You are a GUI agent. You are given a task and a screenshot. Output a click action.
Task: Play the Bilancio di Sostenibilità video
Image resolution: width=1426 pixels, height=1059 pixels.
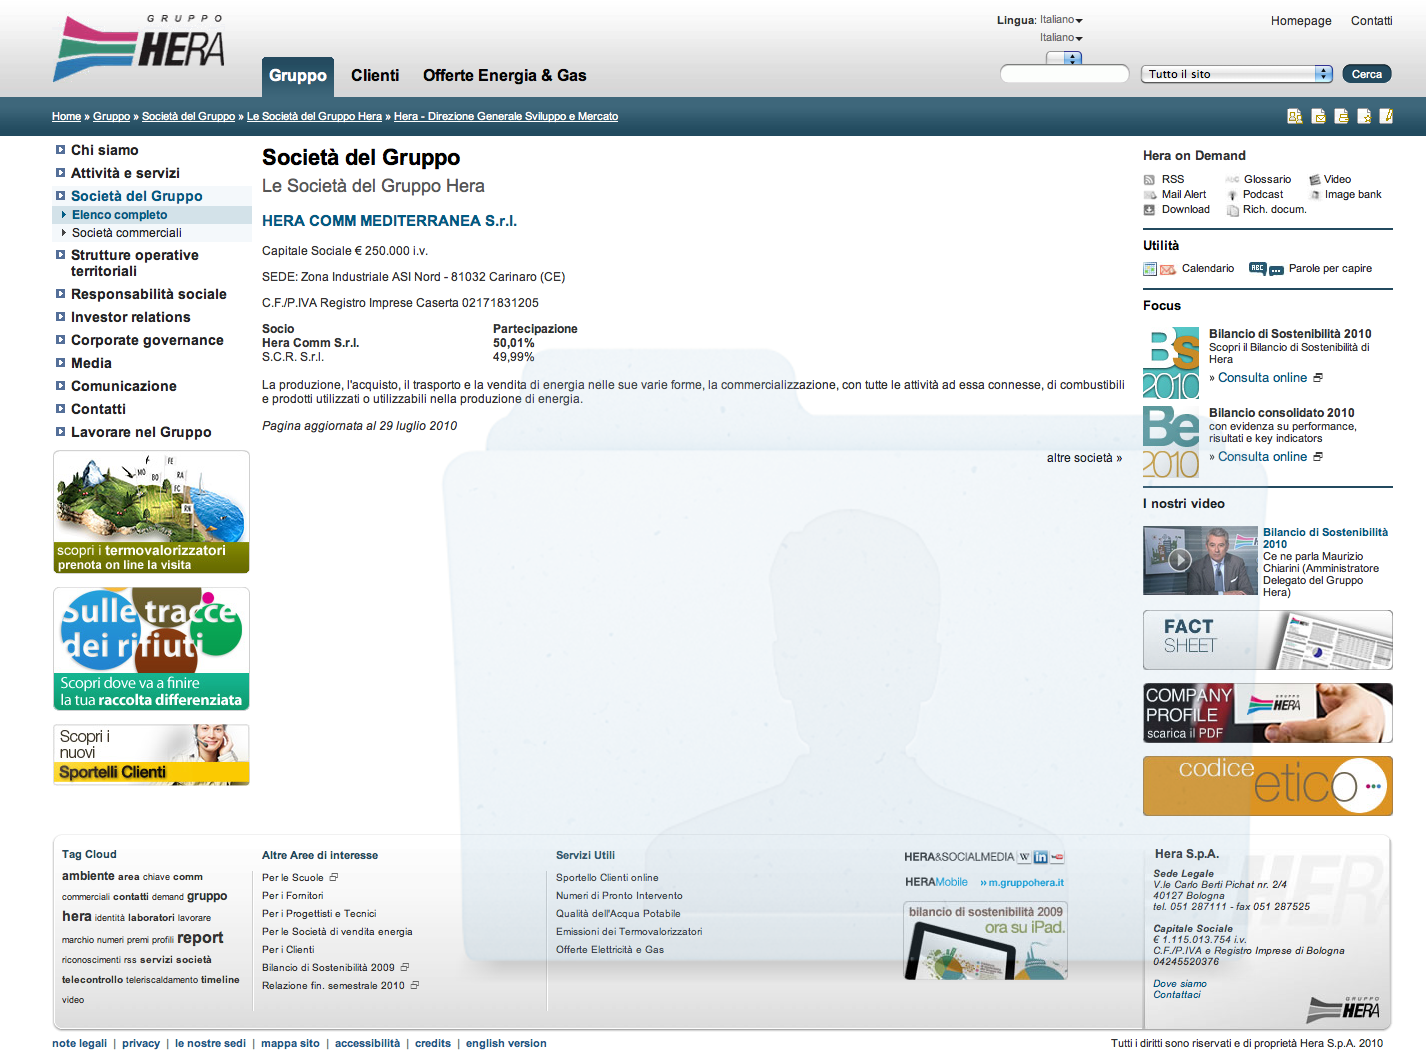click(x=1180, y=560)
